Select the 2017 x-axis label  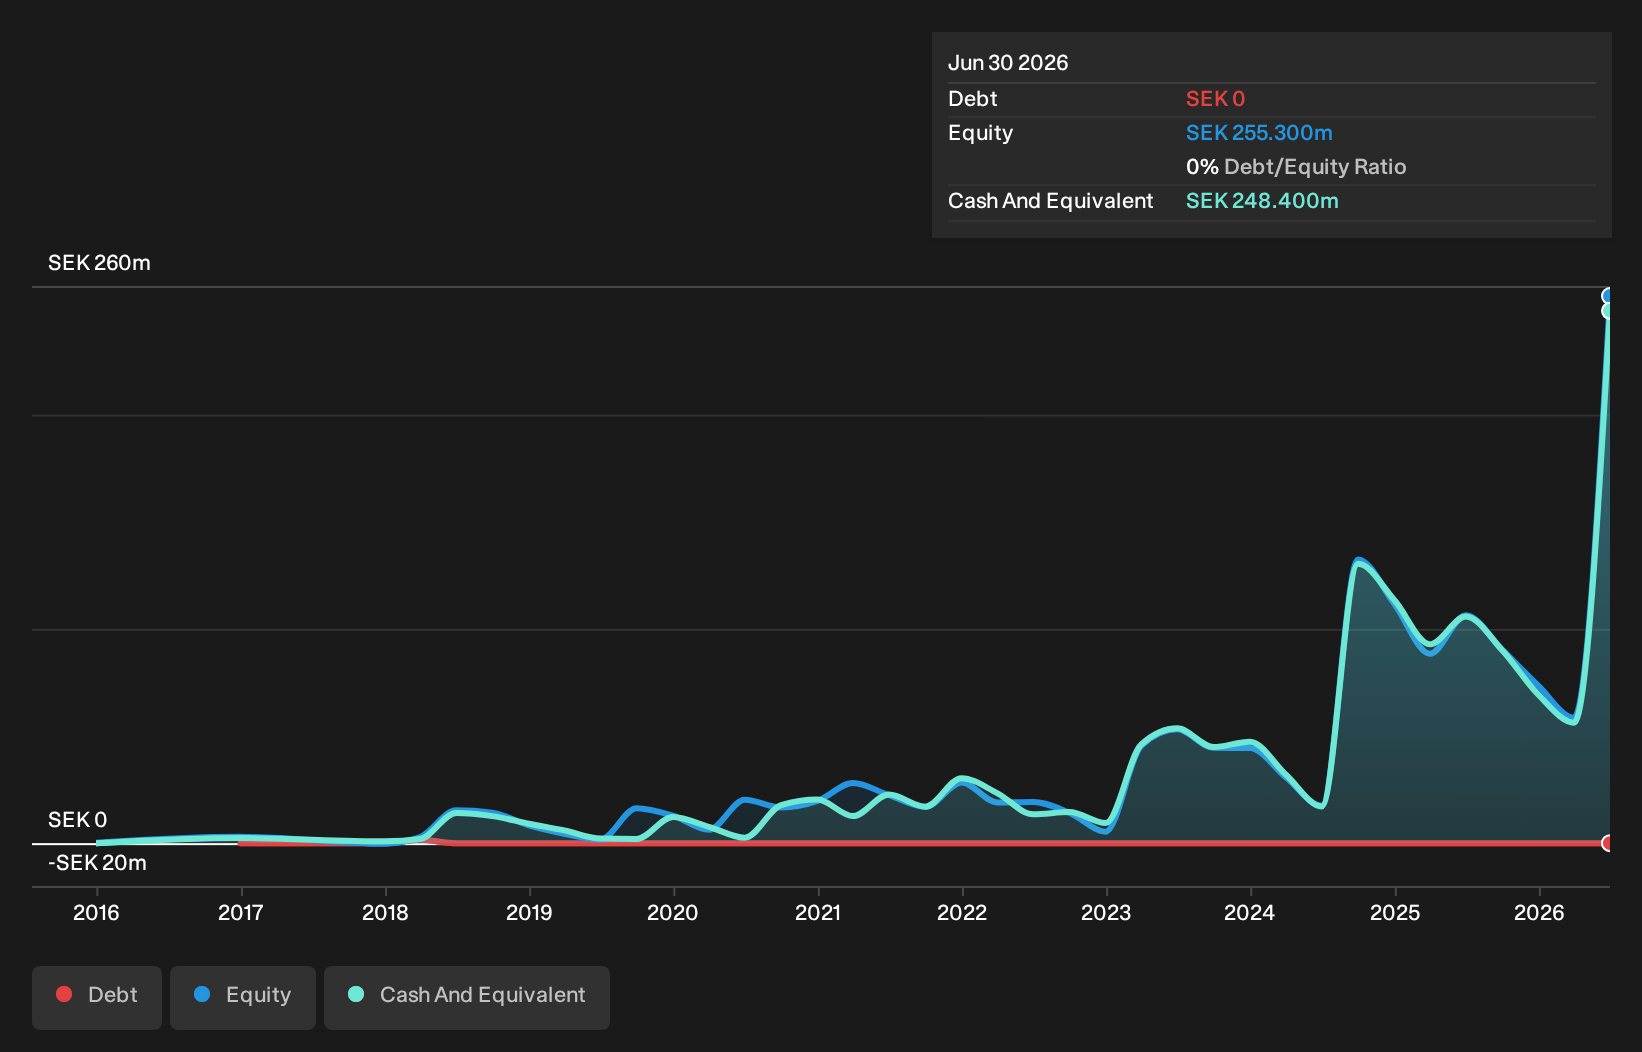pyautogui.click(x=241, y=912)
